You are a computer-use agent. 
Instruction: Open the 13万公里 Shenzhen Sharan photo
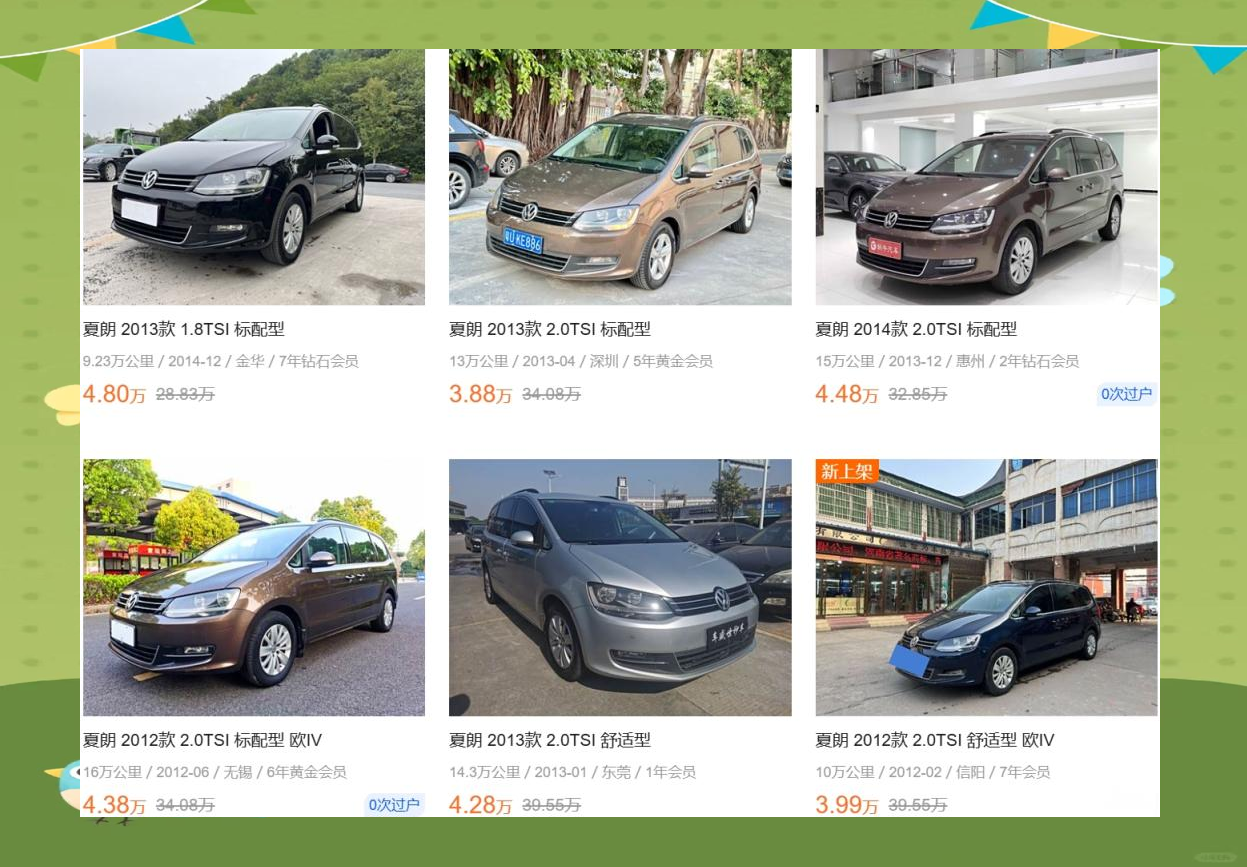tap(620, 177)
